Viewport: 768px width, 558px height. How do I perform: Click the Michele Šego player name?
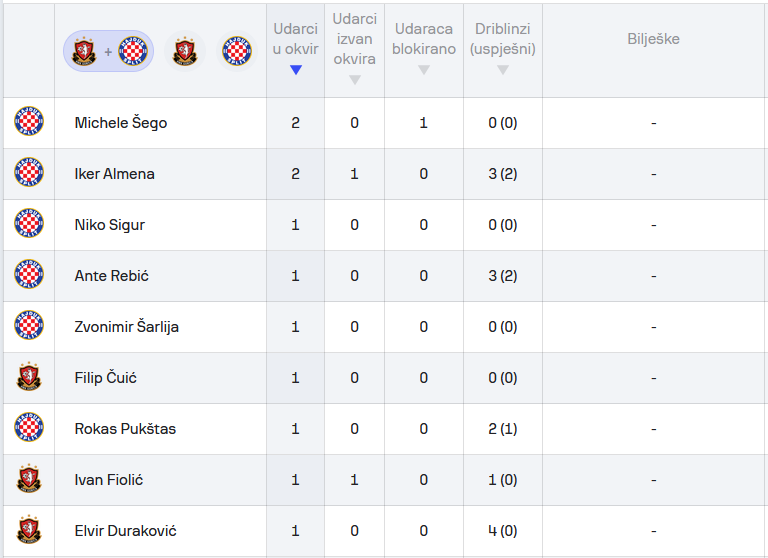tap(121, 123)
